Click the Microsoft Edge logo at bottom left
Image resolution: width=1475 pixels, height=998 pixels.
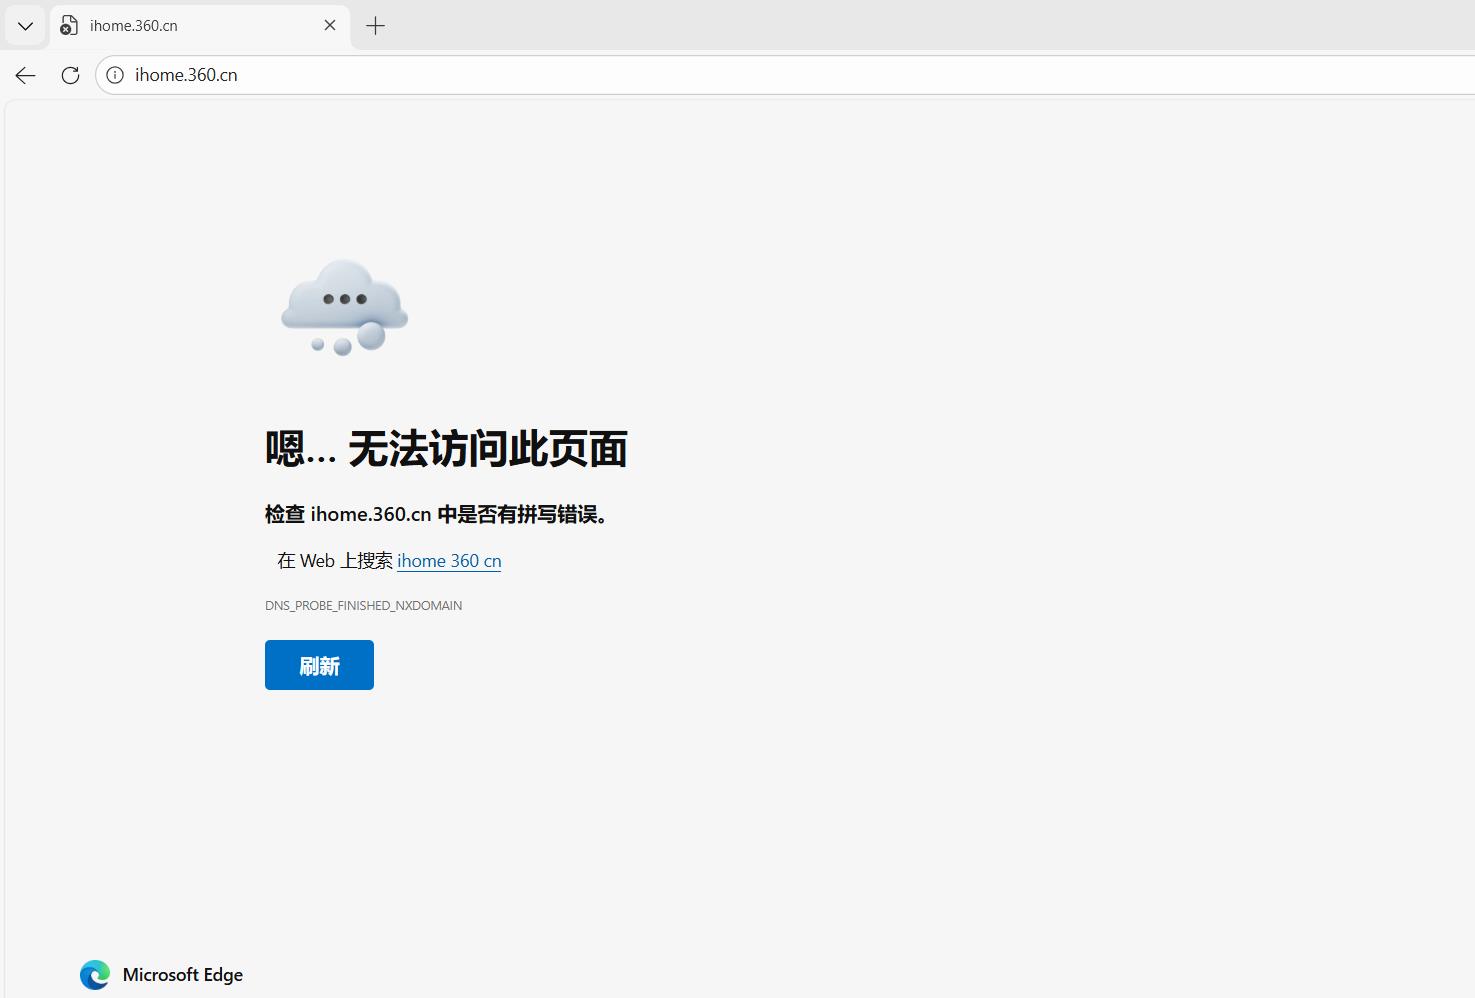tap(94, 974)
